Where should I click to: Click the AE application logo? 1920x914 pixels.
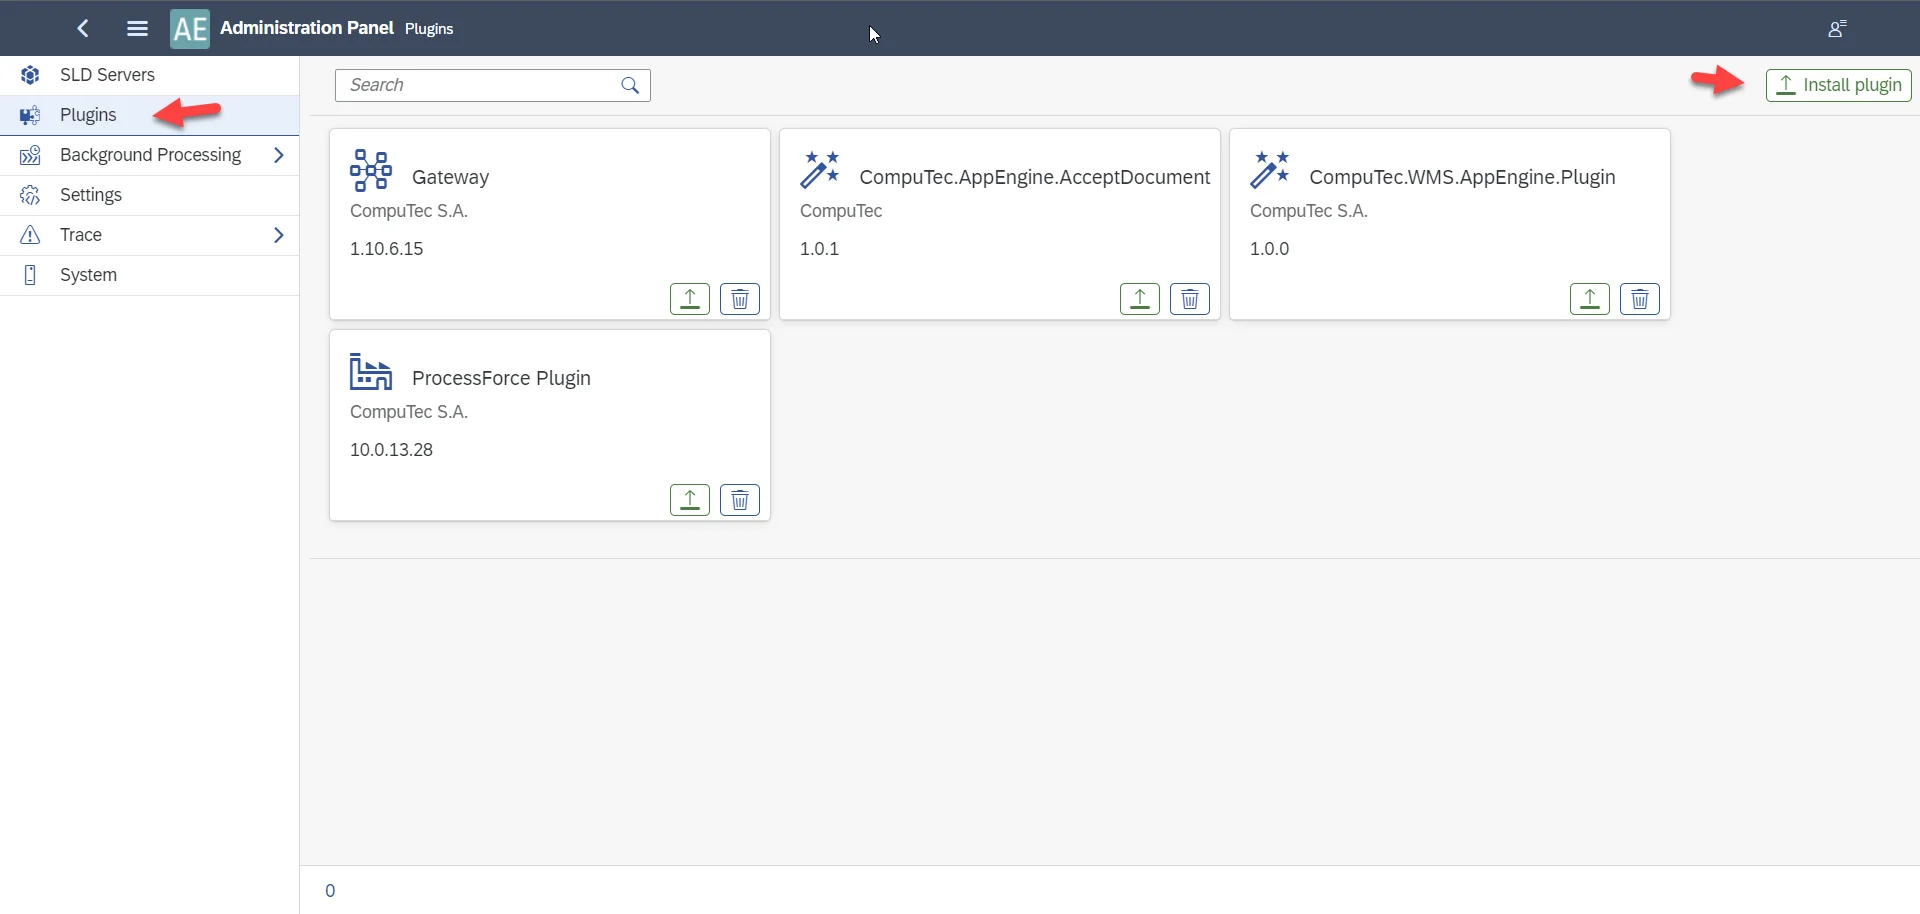click(x=190, y=29)
